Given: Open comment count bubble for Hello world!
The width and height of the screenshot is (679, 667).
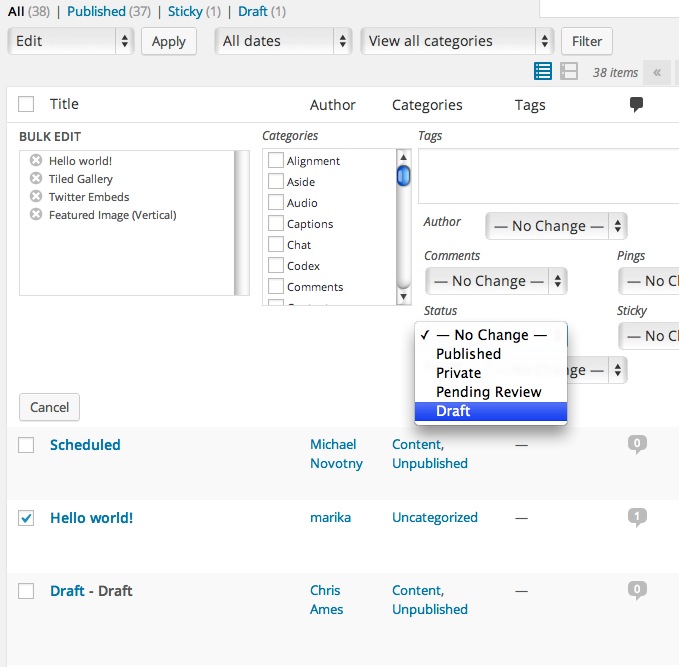Looking at the screenshot, I should click(x=637, y=517).
